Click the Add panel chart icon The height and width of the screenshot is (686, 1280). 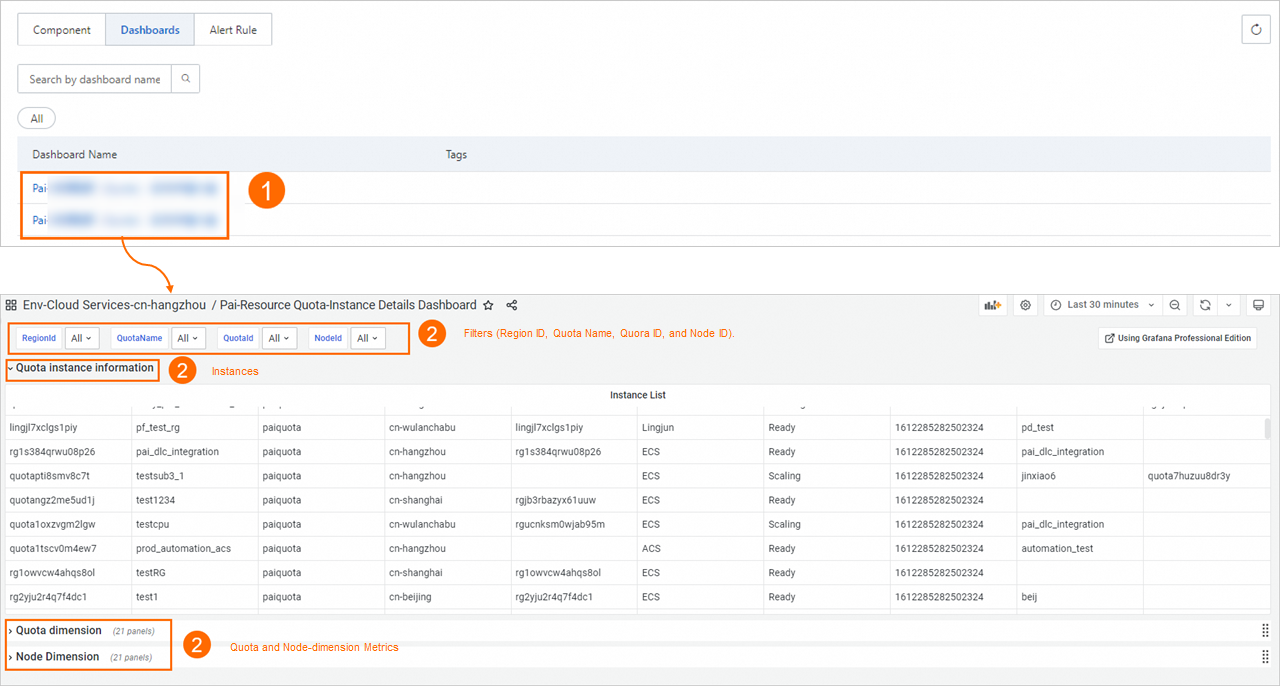tap(992, 305)
